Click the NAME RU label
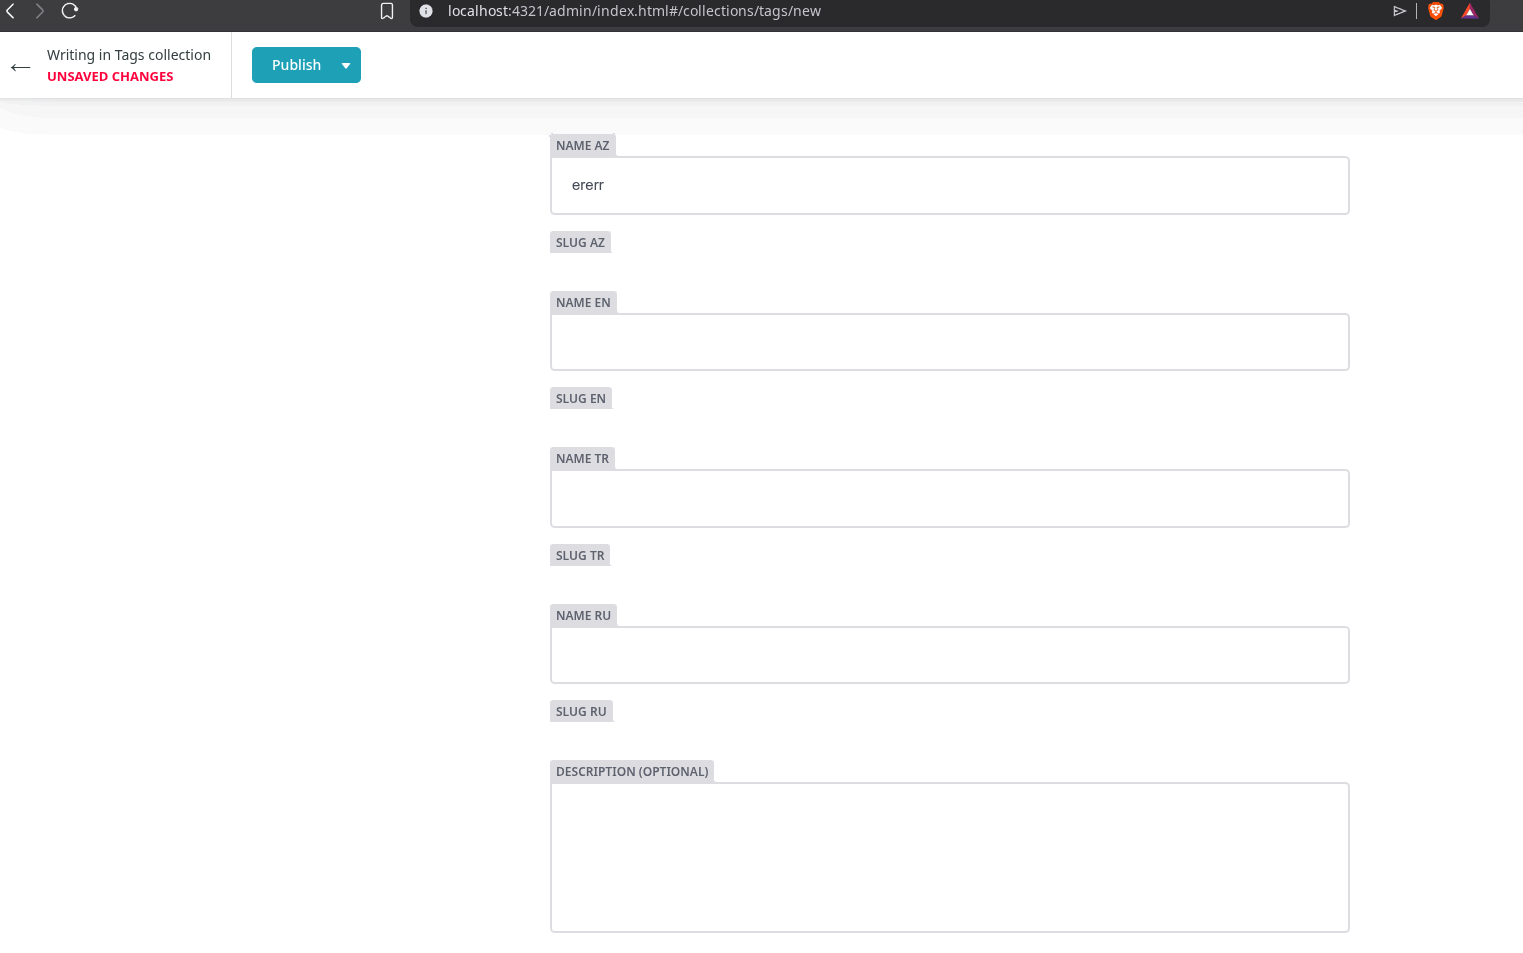This screenshot has height=953, width=1523. click(x=583, y=615)
